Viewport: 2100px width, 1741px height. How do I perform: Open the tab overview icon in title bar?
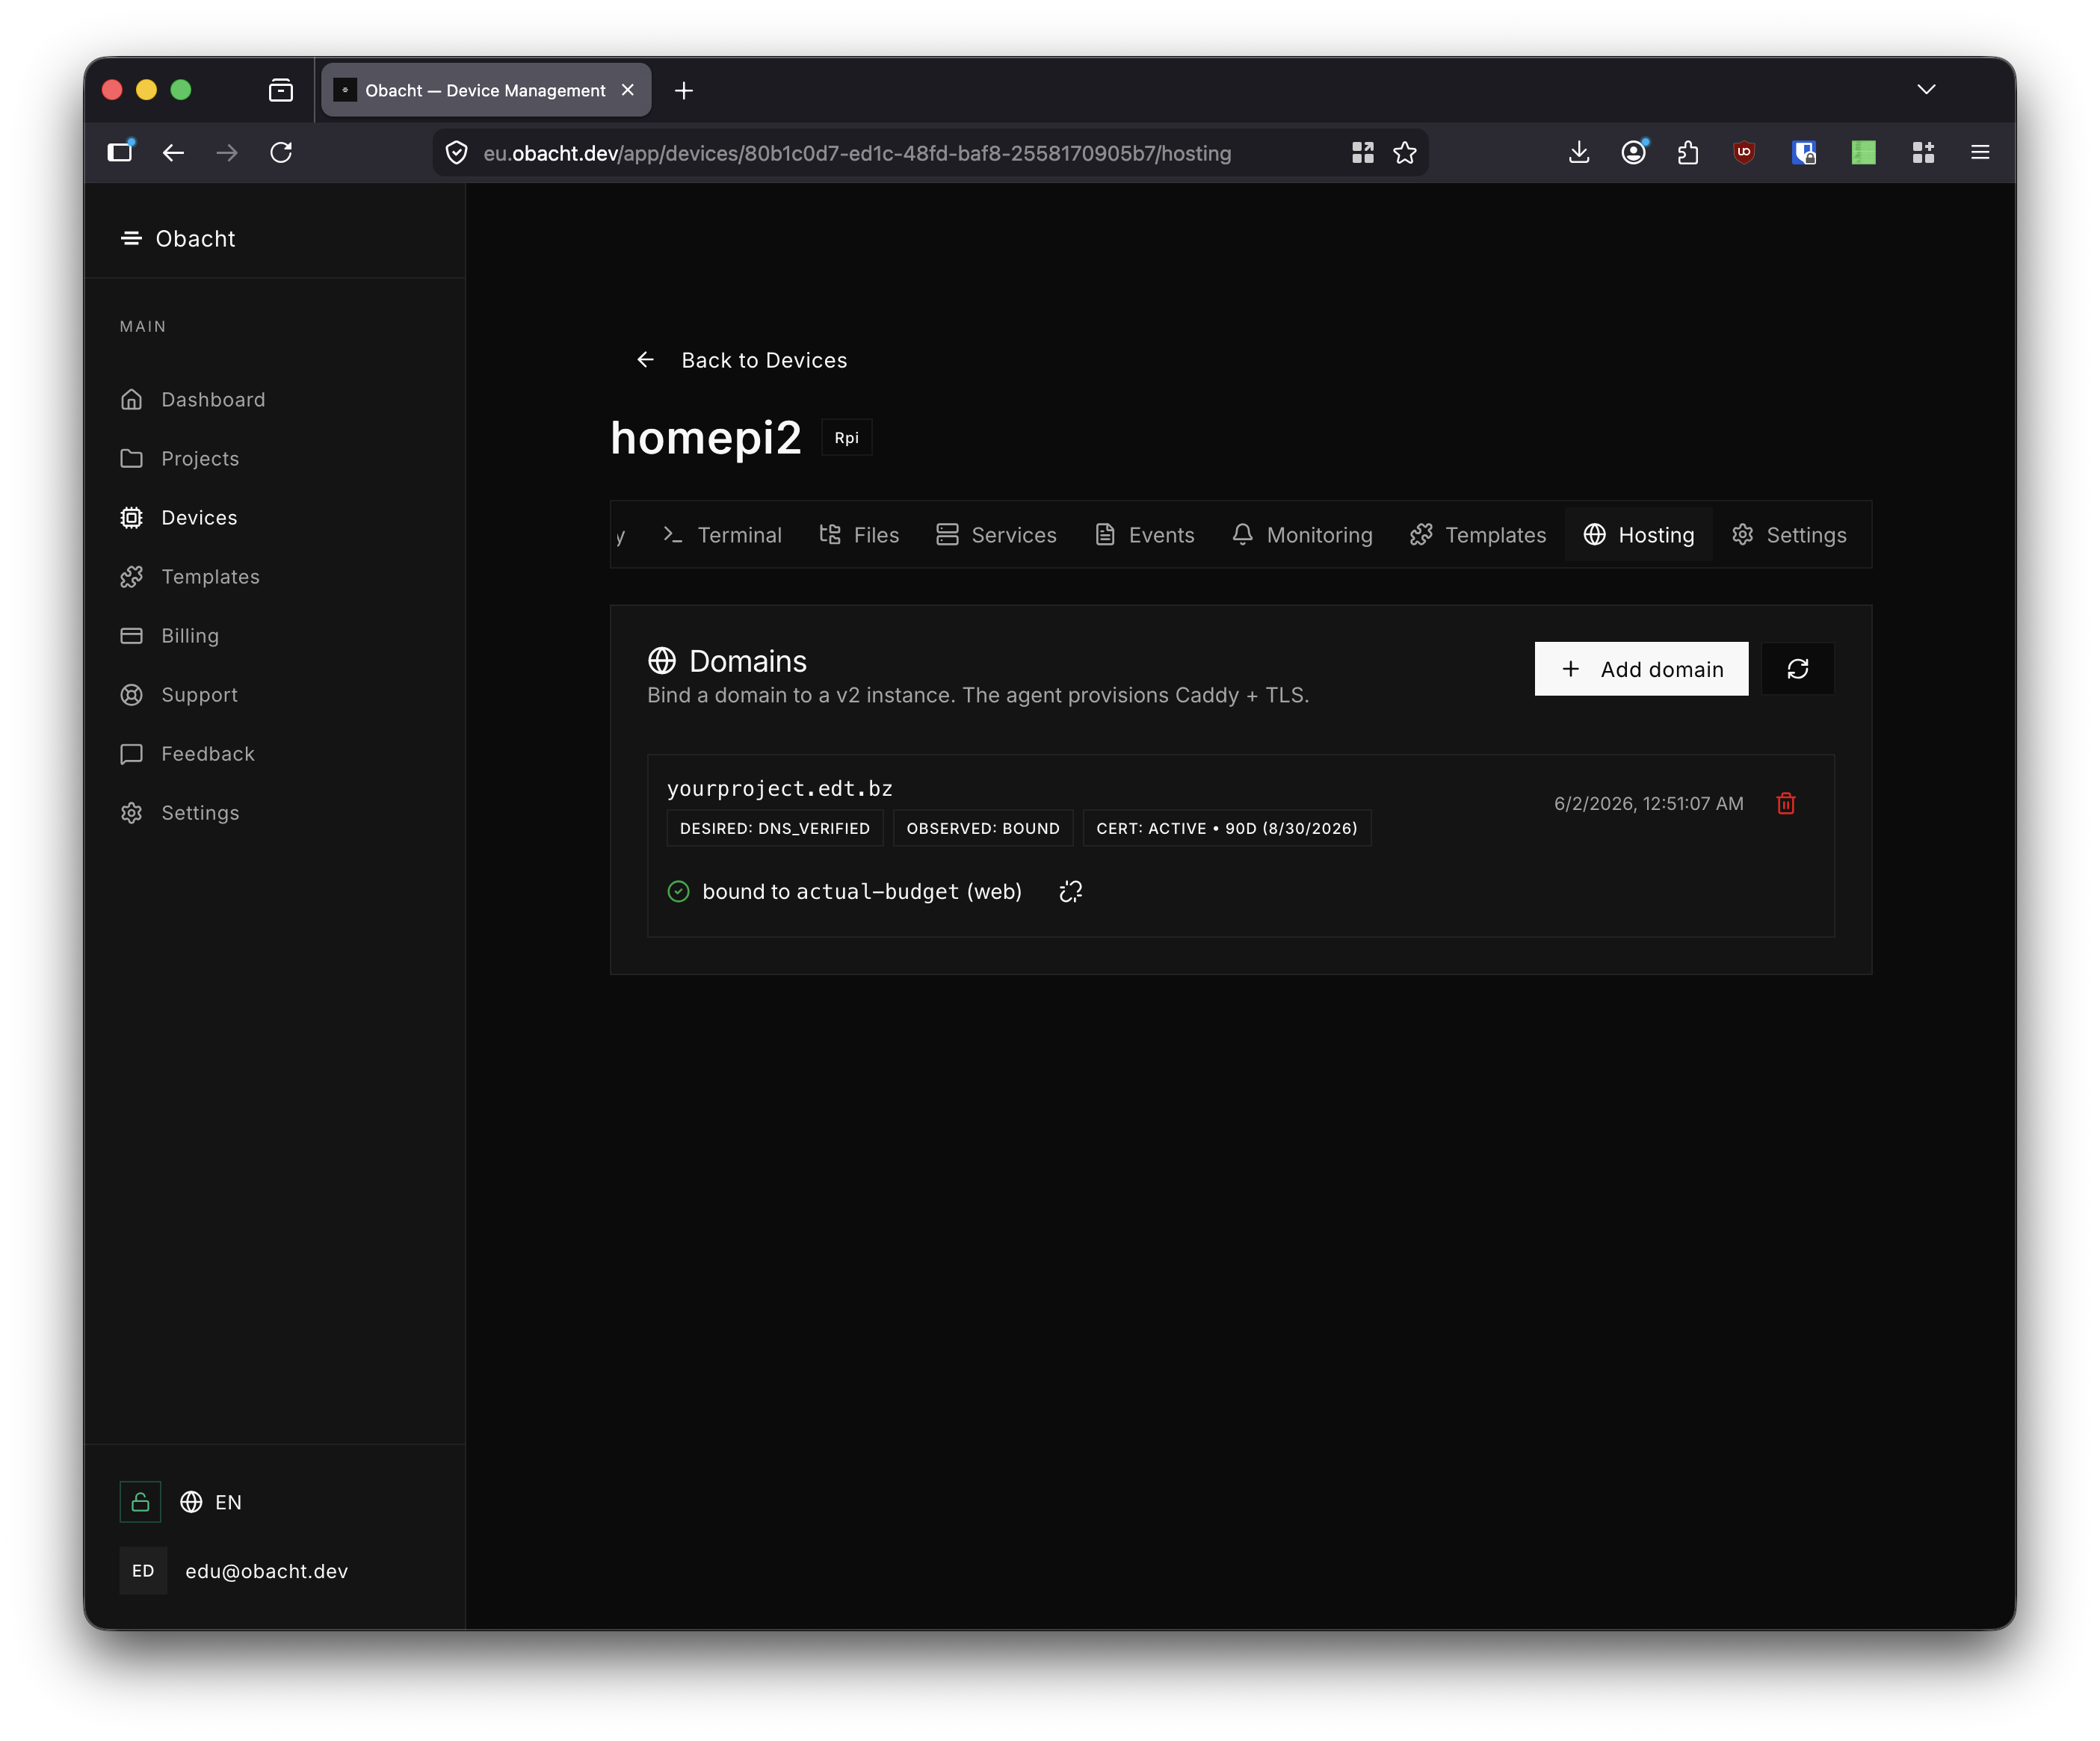pos(281,90)
